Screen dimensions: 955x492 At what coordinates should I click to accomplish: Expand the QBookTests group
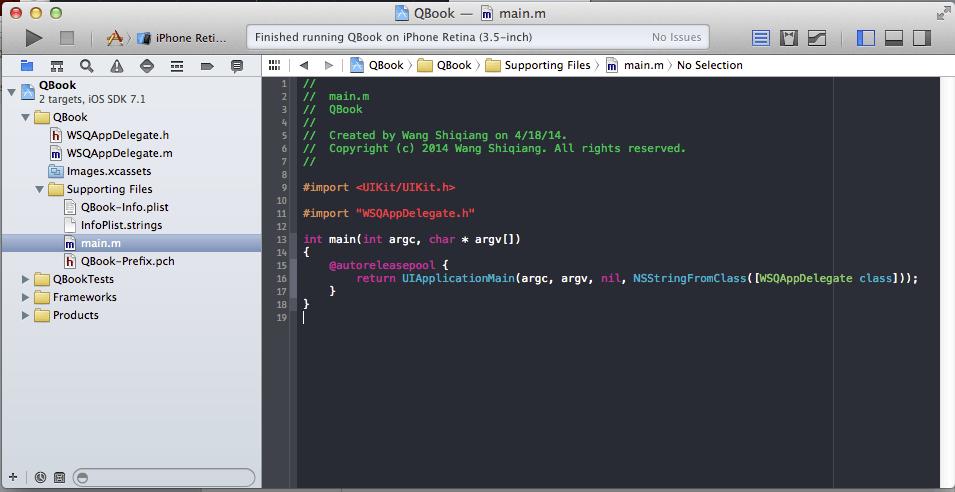coord(25,279)
